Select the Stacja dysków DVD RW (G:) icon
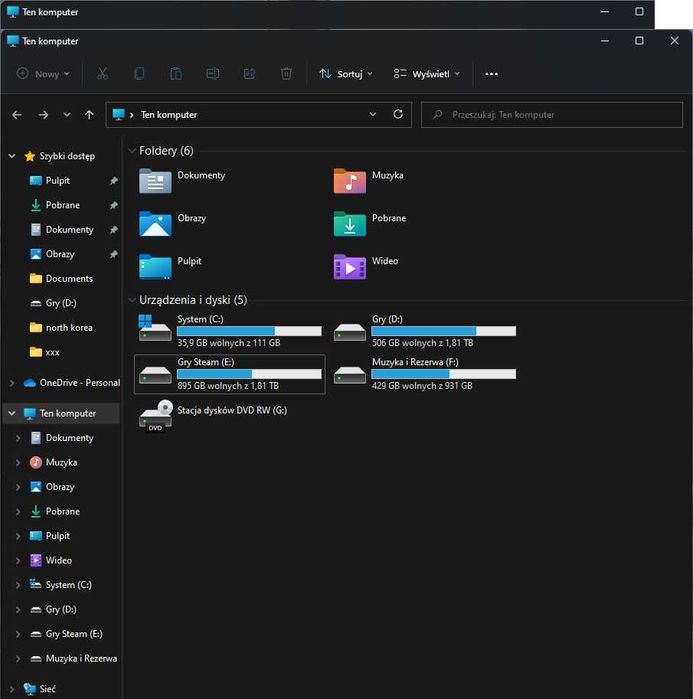Viewport: 693px width, 699px height. (156, 416)
